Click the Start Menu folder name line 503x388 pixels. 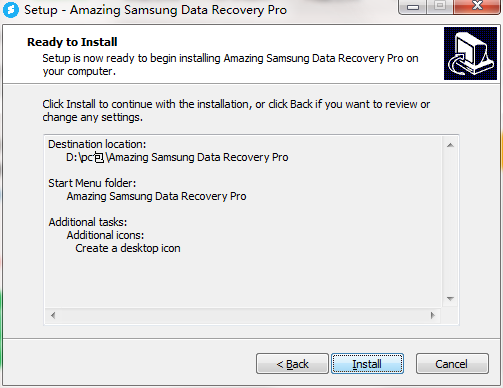click(156, 196)
